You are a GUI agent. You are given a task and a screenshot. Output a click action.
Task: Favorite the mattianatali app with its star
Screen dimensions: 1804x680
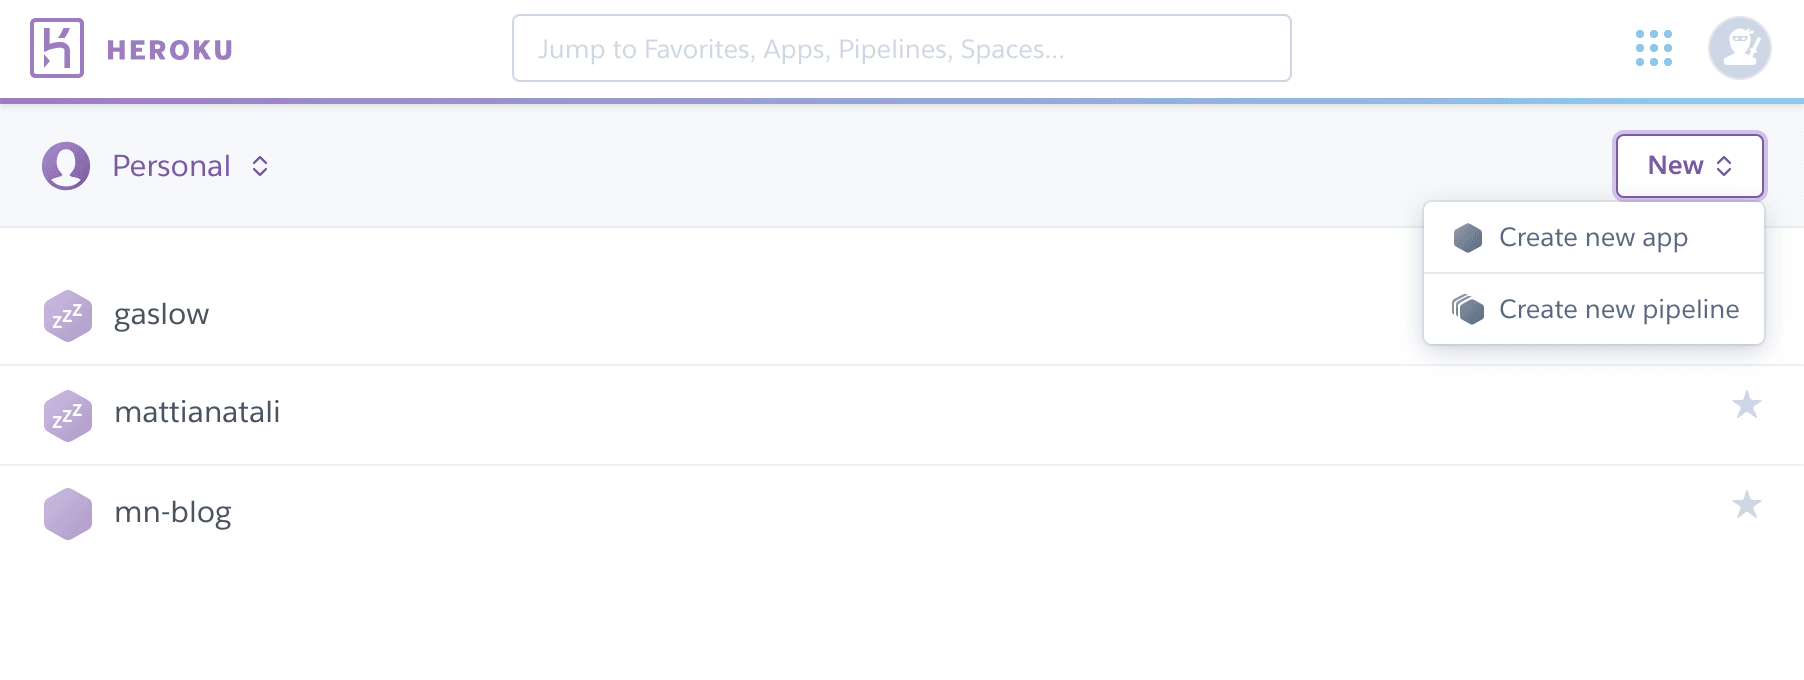tap(1746, 405)
